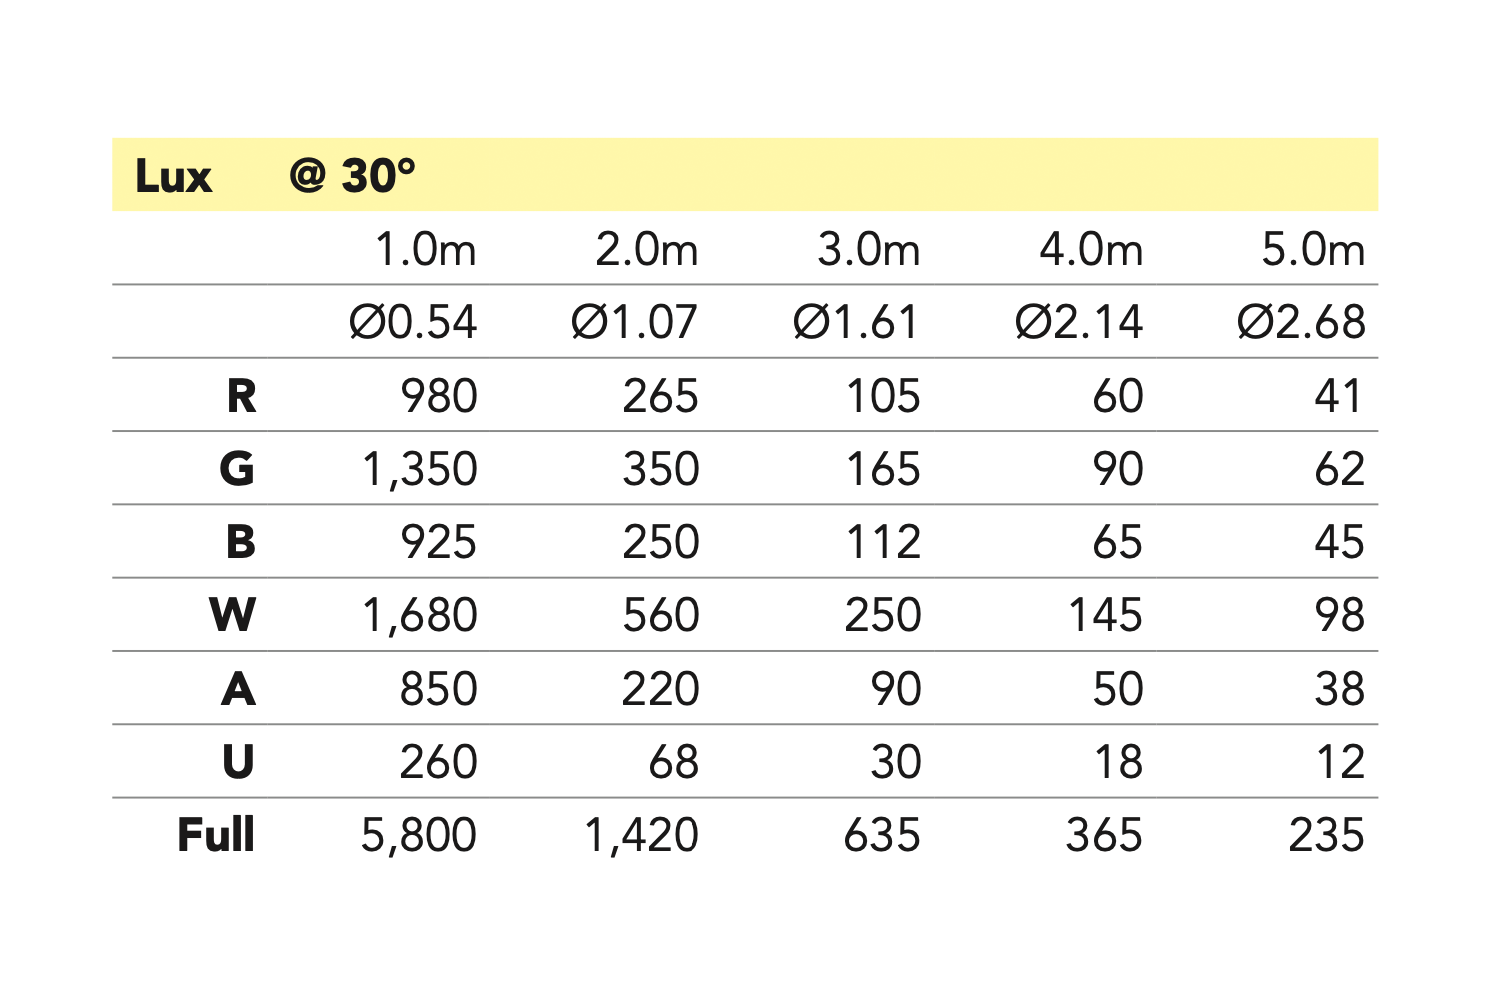Click the "@ 30°" beam angle heading

tap(352, 176)
